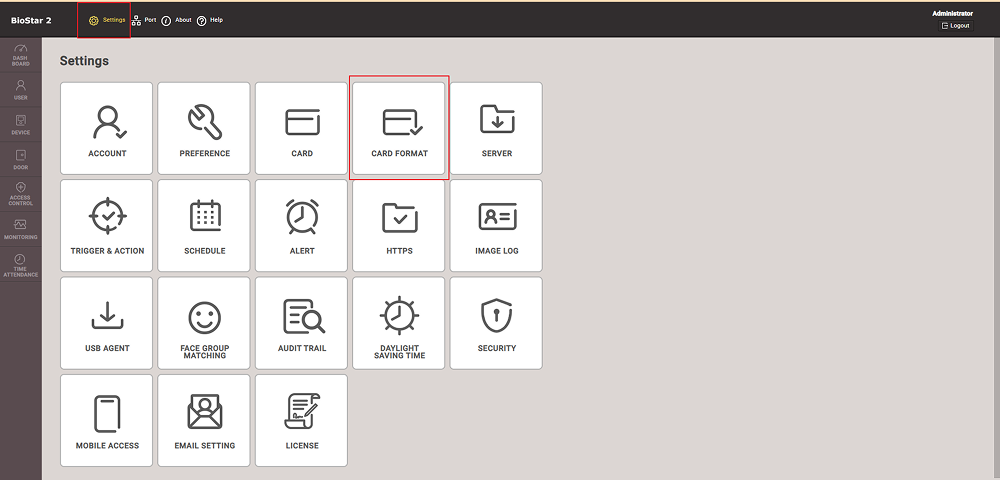Open the Schedule calendar tile
Screen dimensions: 1000x480
pyautogui.click(x=204, y=225)
